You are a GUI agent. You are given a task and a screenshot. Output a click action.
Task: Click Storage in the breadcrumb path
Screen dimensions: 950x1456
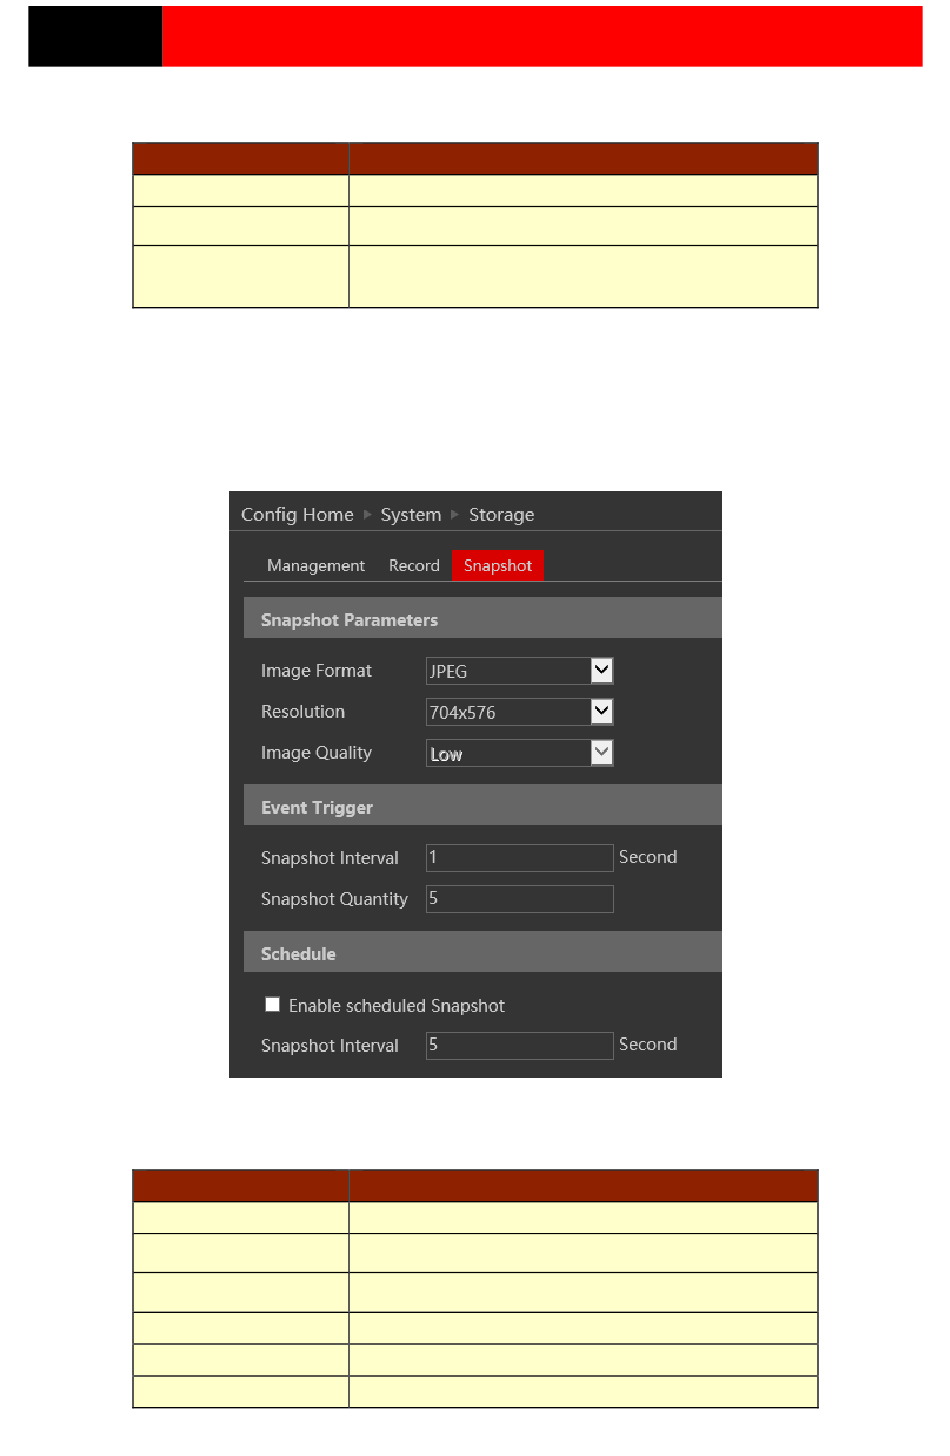(501, 515)
